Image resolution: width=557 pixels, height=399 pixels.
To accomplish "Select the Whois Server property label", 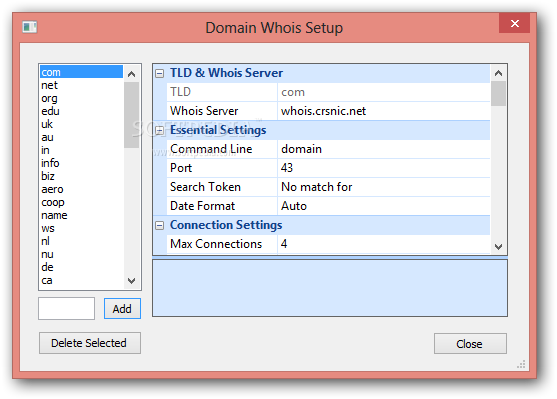I will [222, 111].
